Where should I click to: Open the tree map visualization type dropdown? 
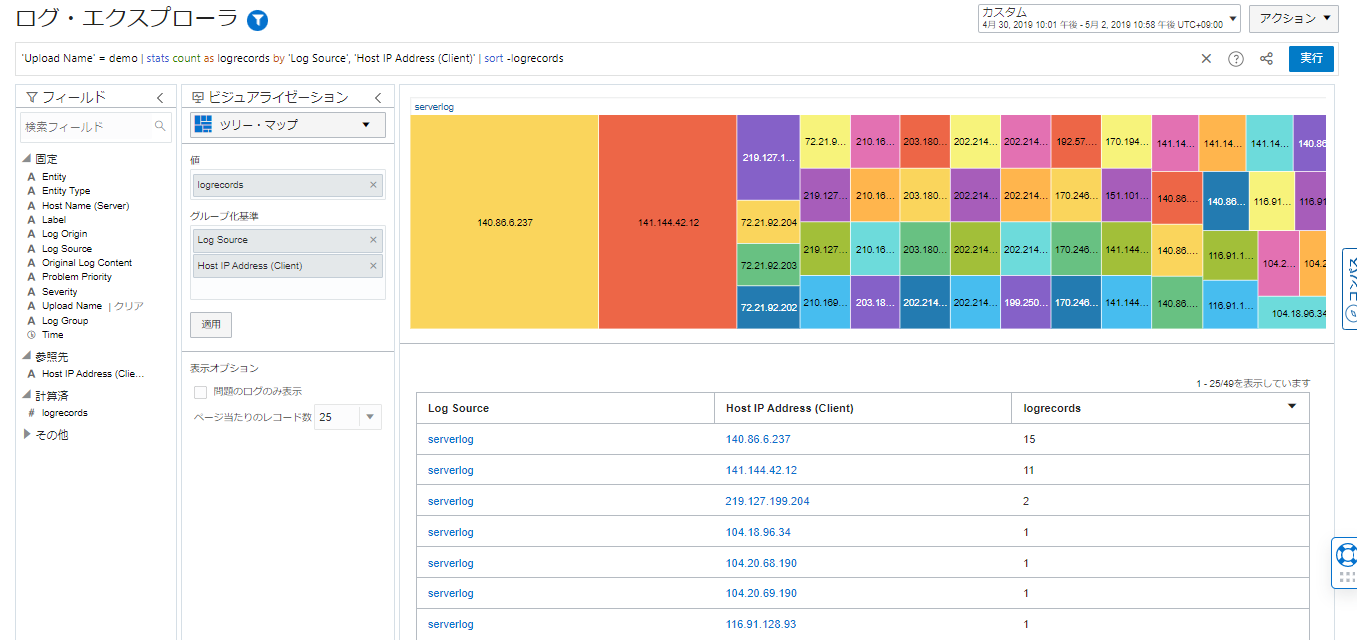(288, 125)
